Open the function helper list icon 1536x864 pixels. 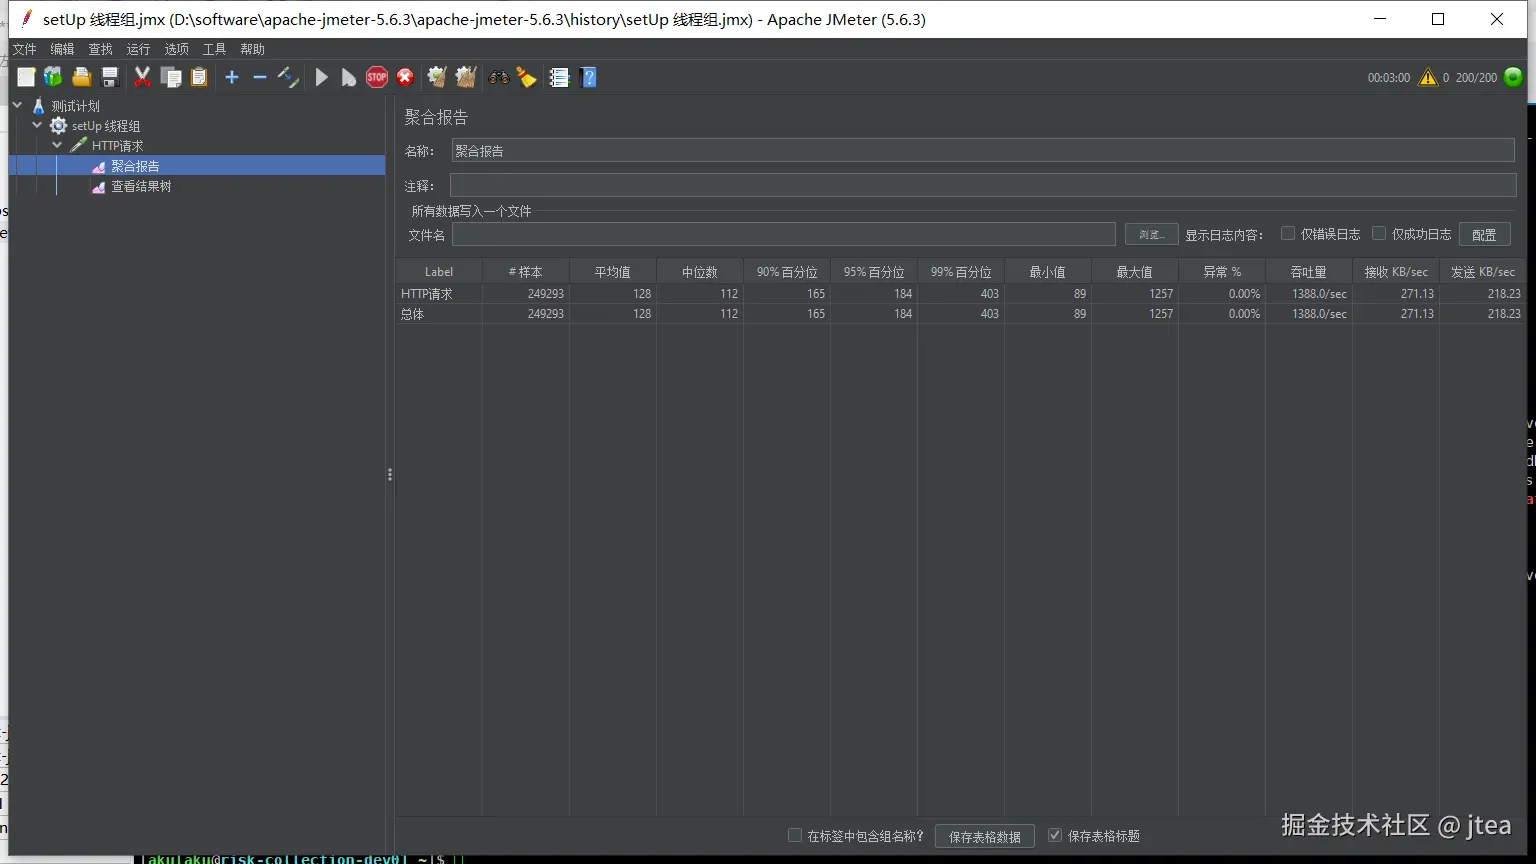coord(559,77)
